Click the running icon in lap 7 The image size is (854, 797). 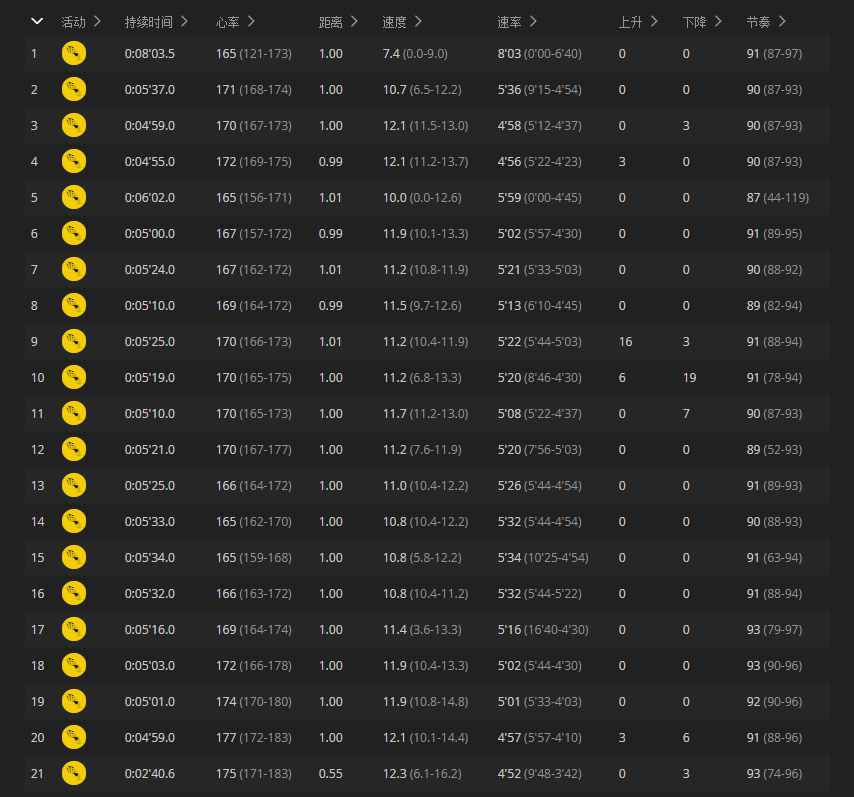74,269
